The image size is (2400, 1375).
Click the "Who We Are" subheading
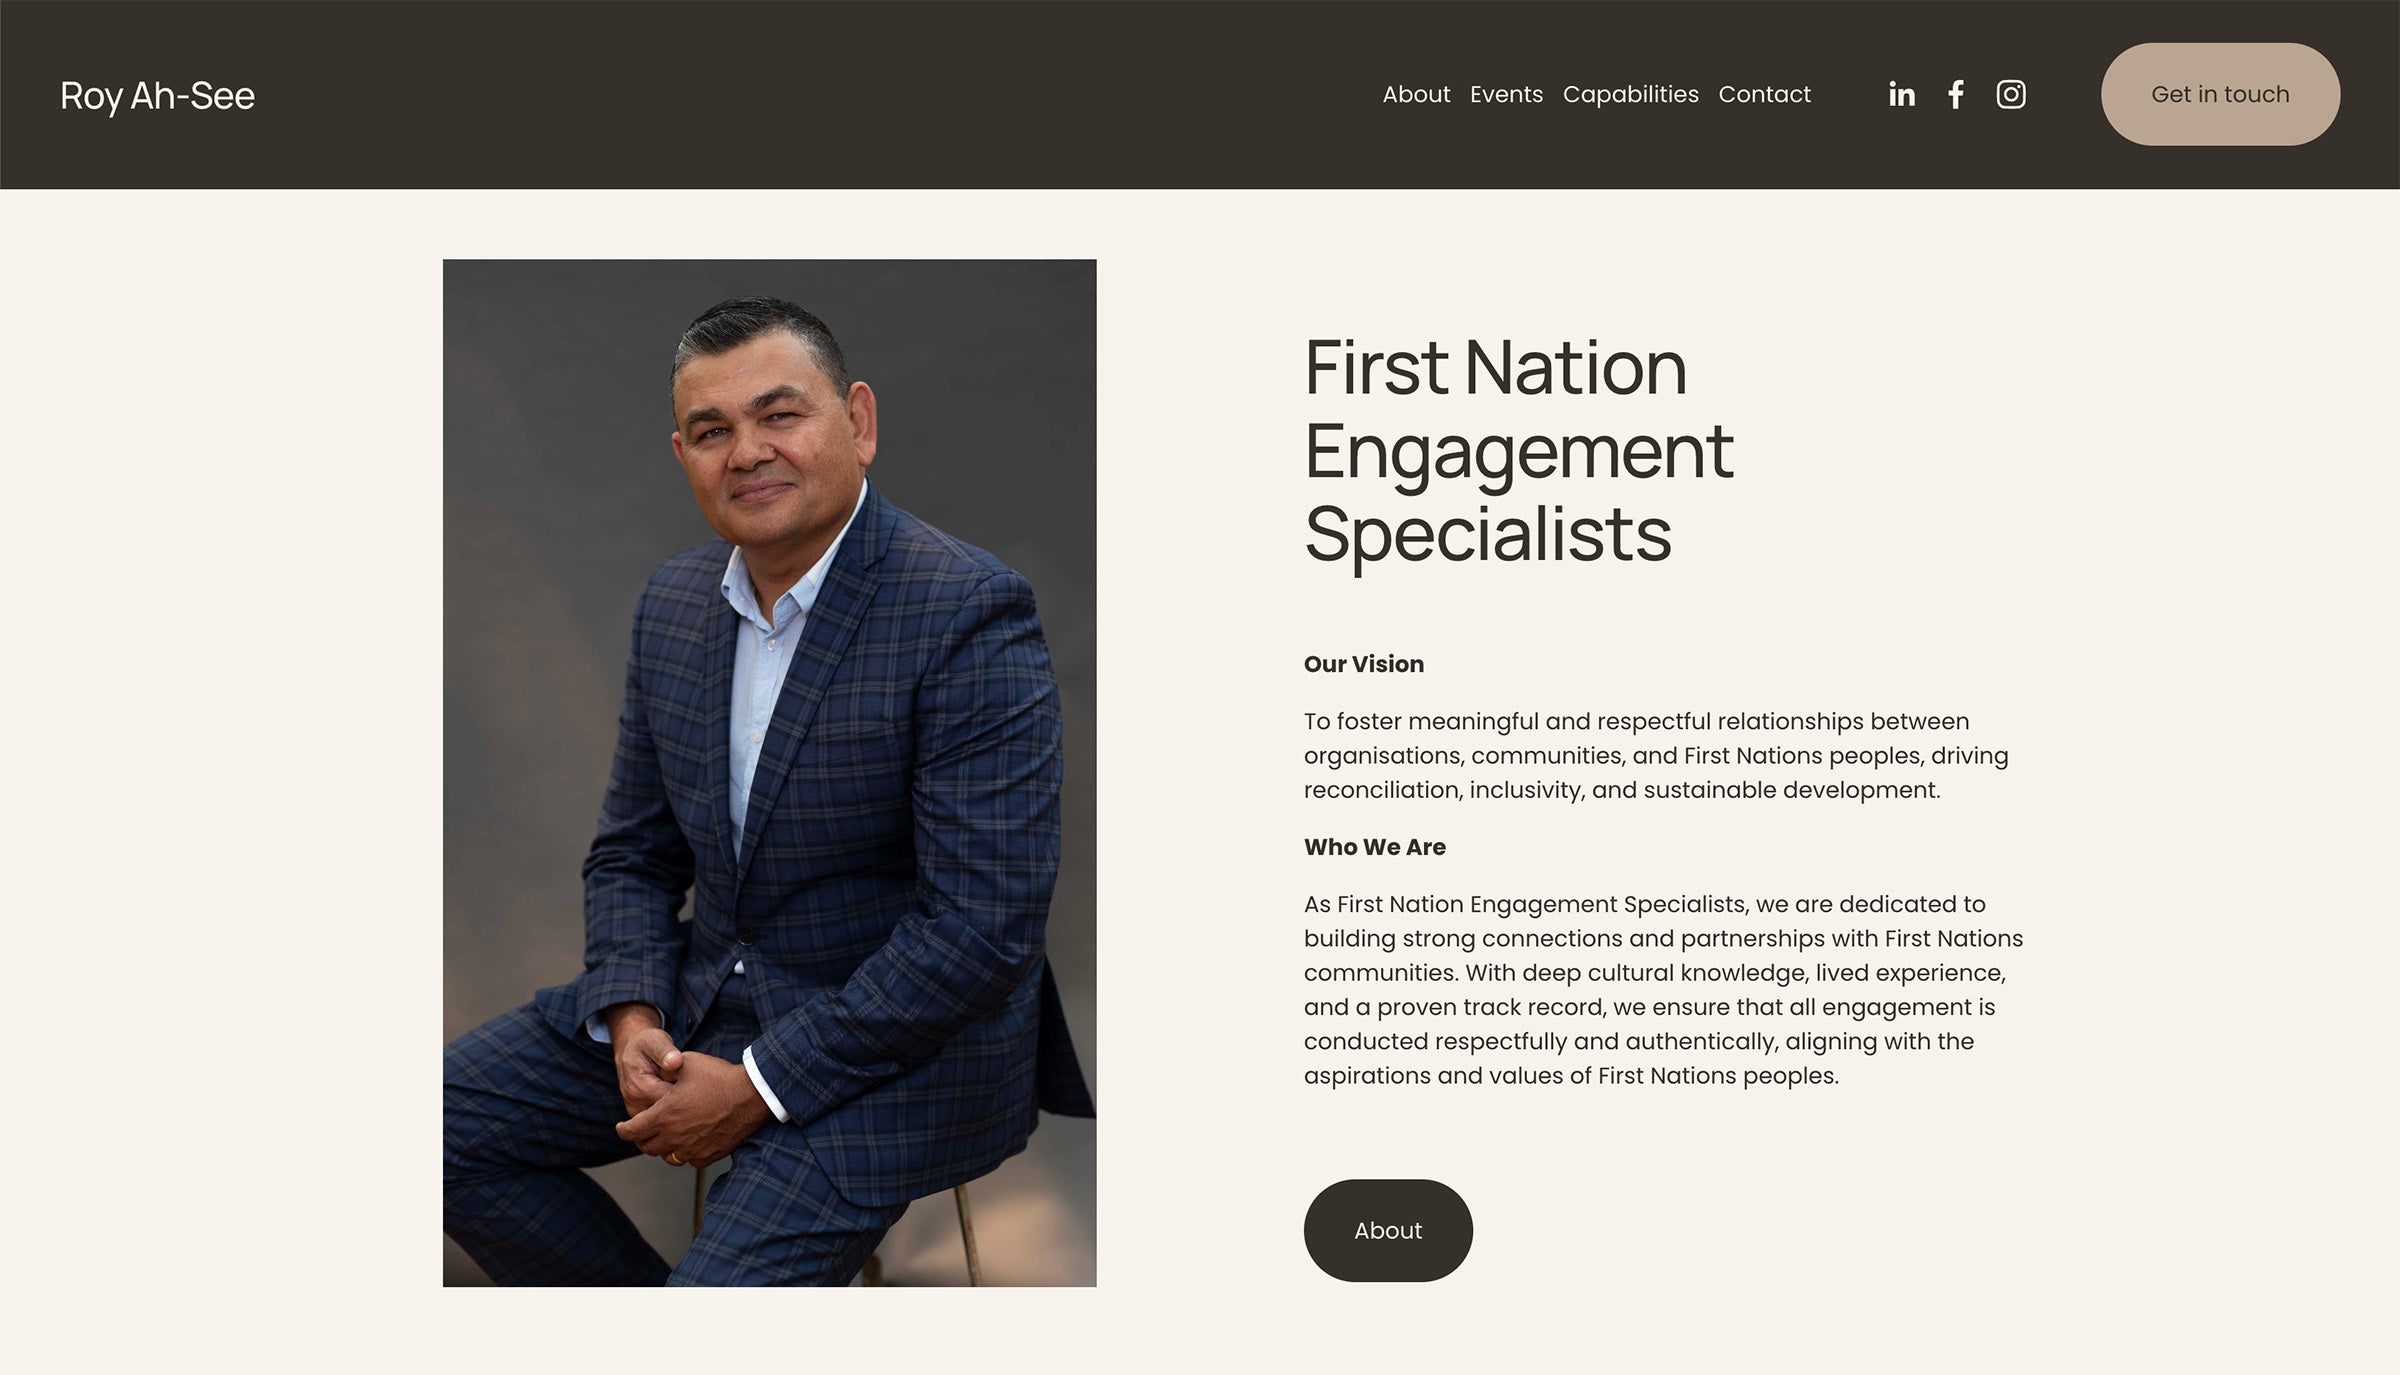(1374, 847)
